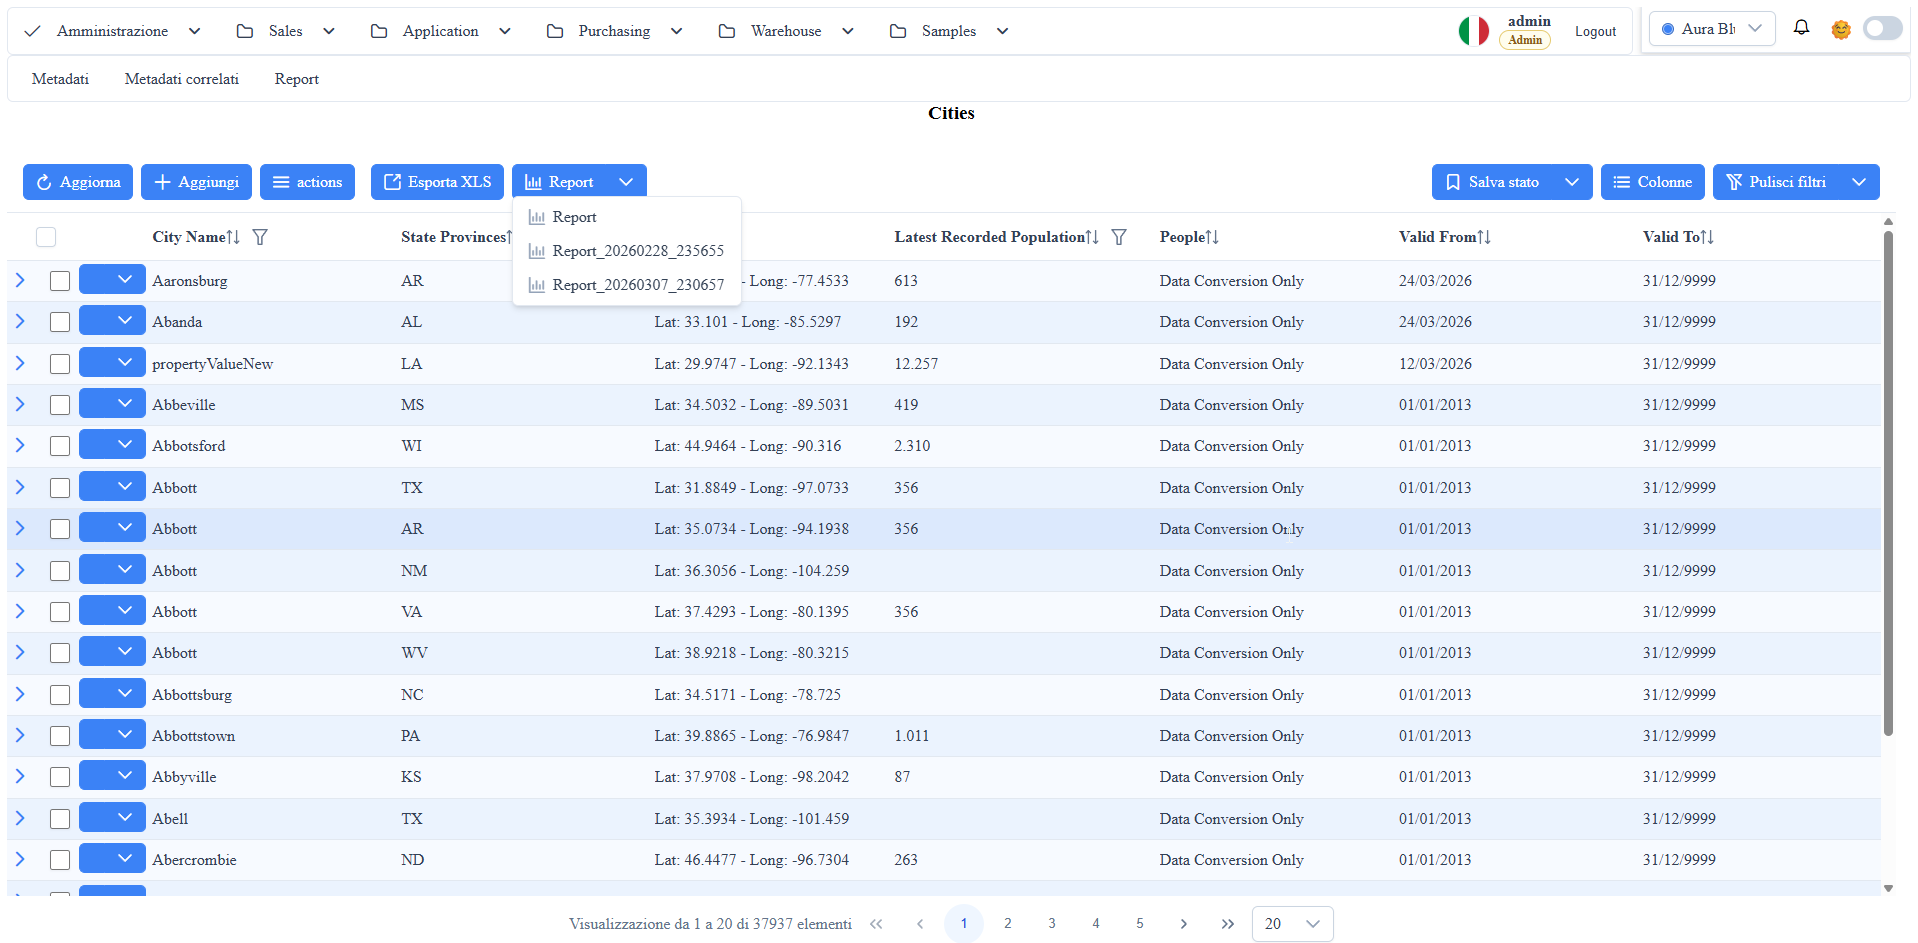The image size is (1918, 943).
Task: Open the Amministrazione menu
Action: (112, 31)
